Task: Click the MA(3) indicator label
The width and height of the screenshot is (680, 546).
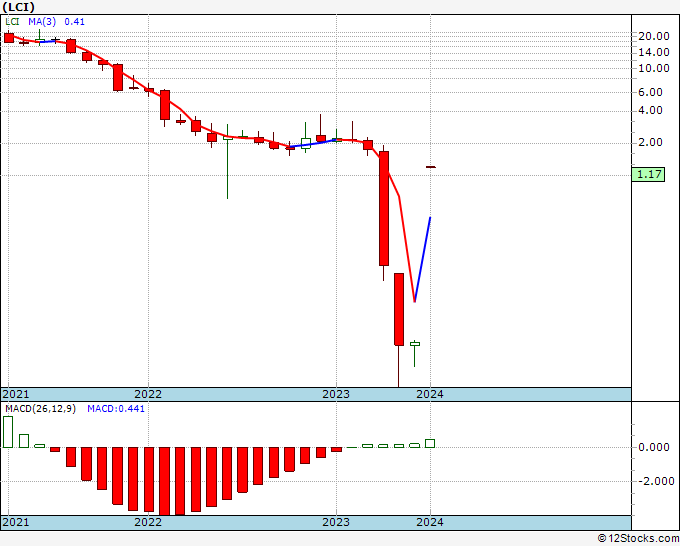Action: click(x=42, y=22)
